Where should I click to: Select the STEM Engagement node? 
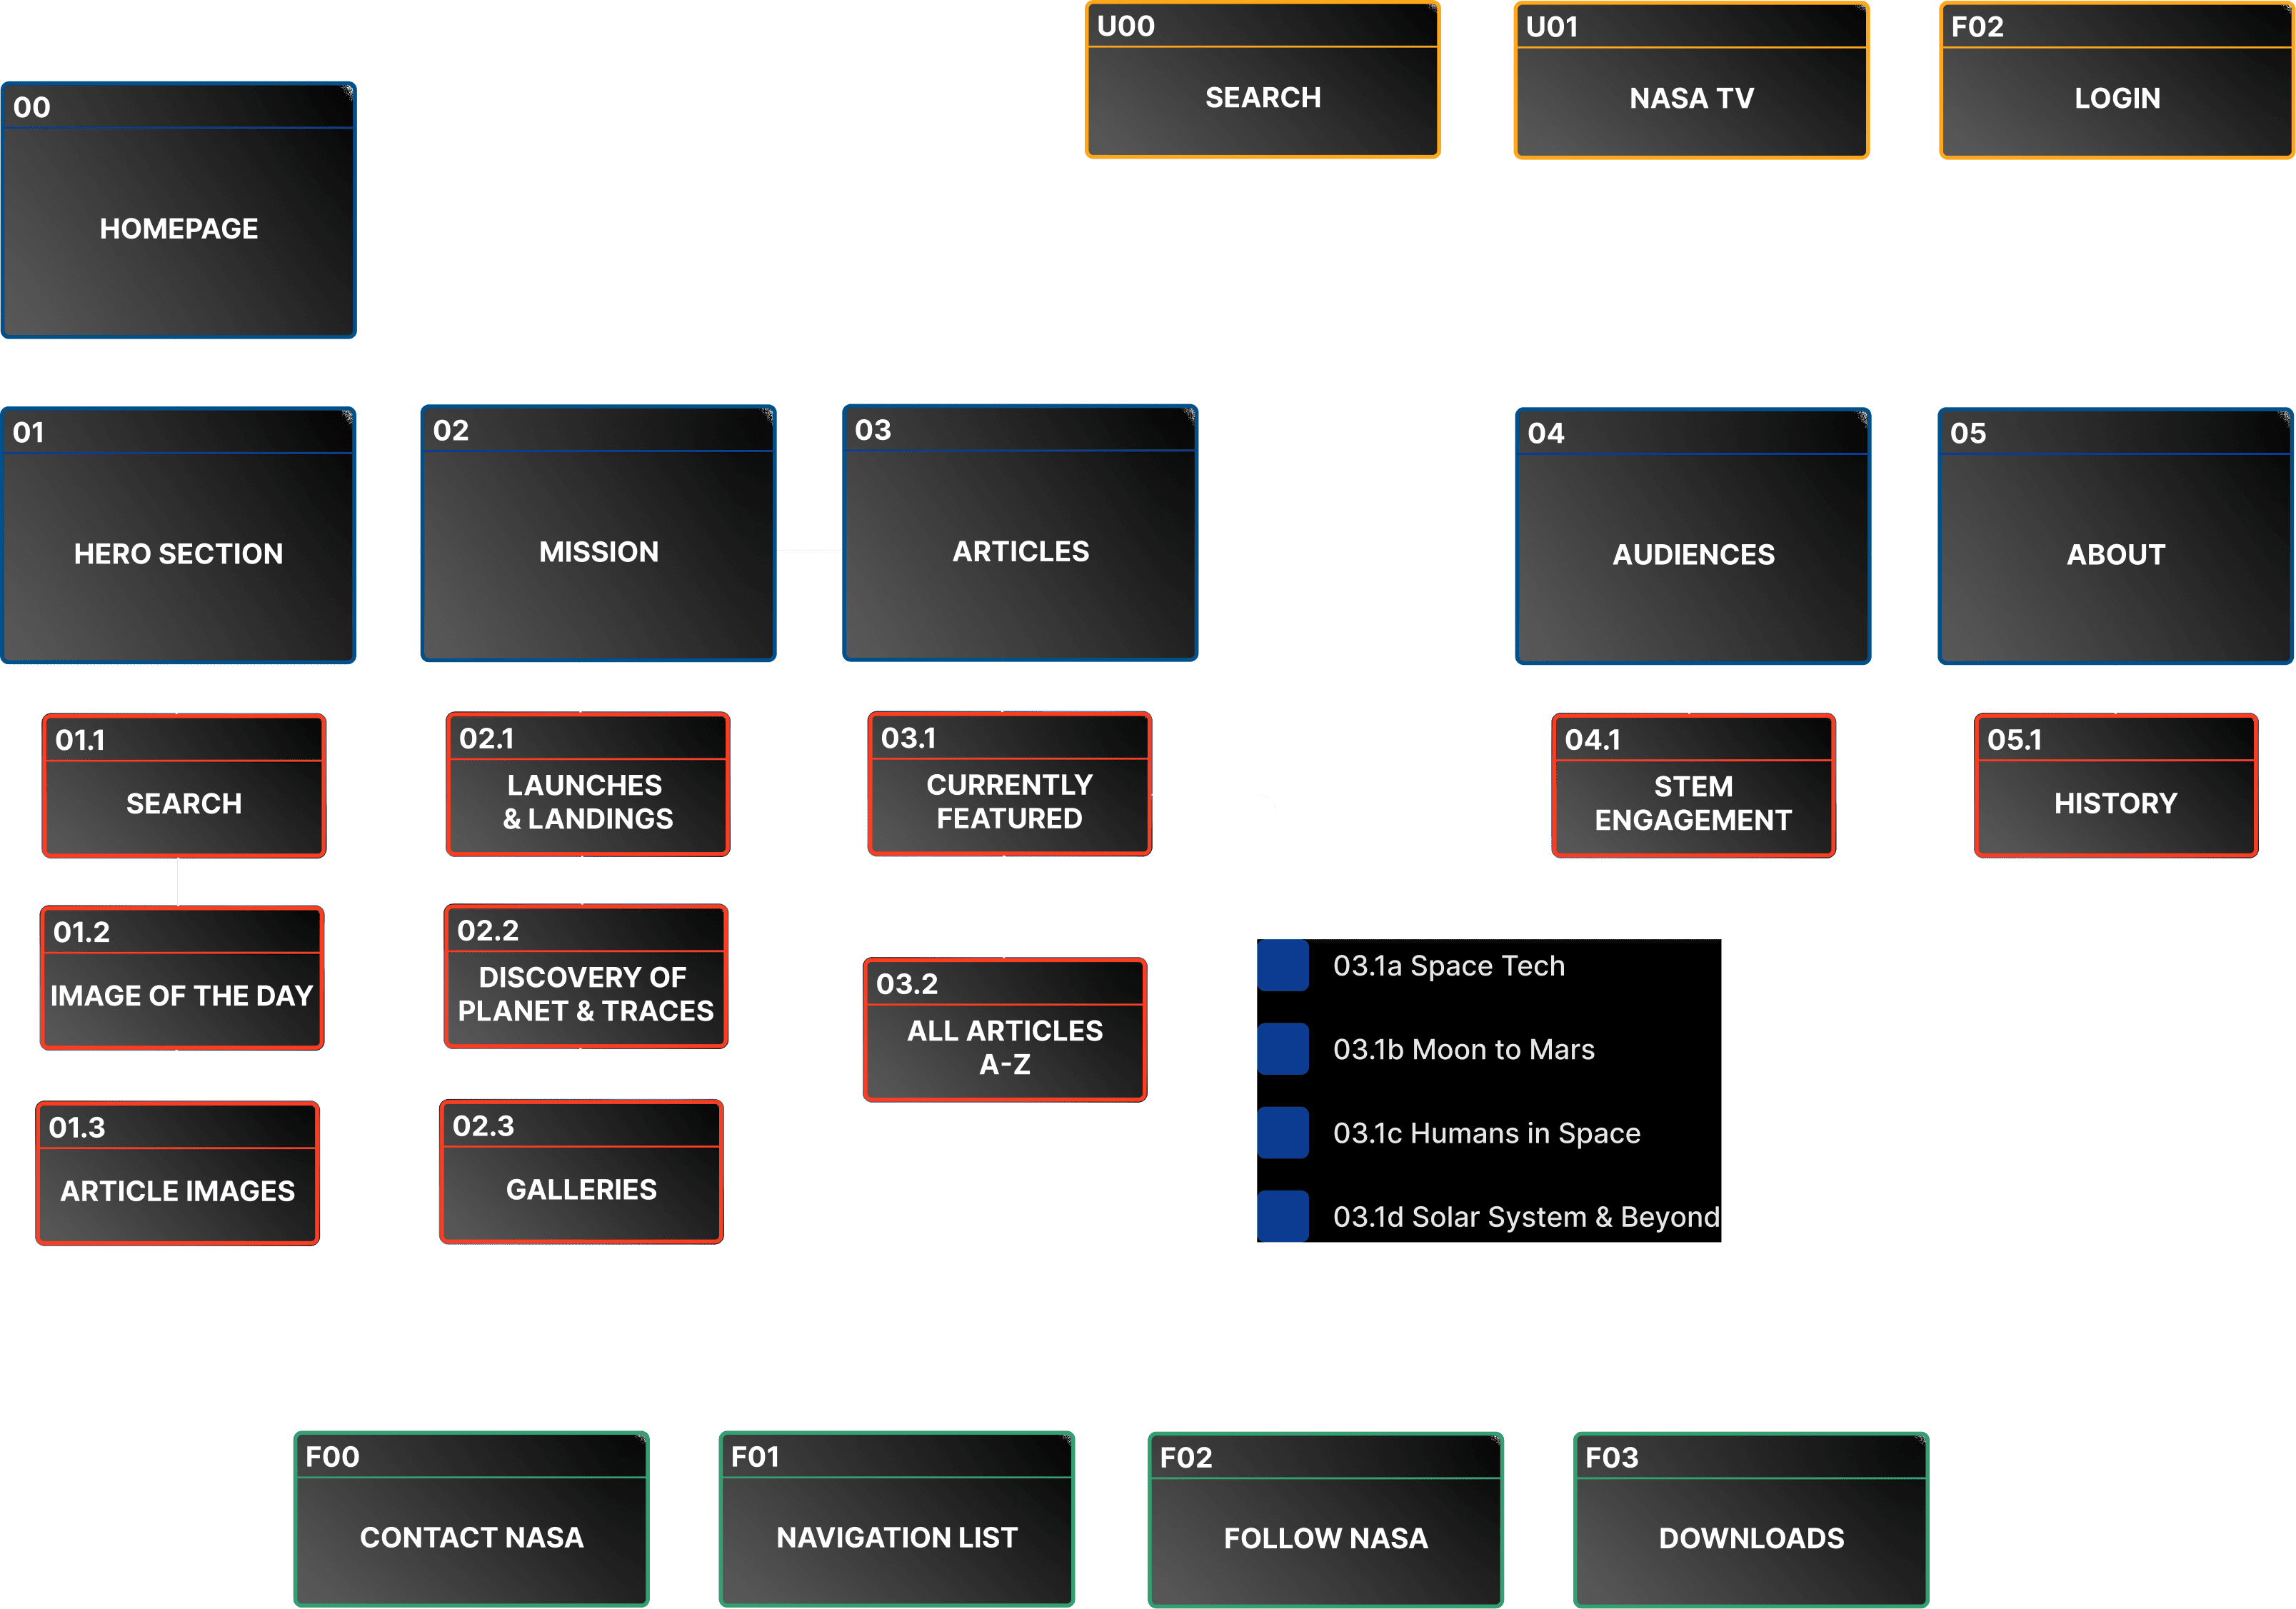pos(1692,802)
